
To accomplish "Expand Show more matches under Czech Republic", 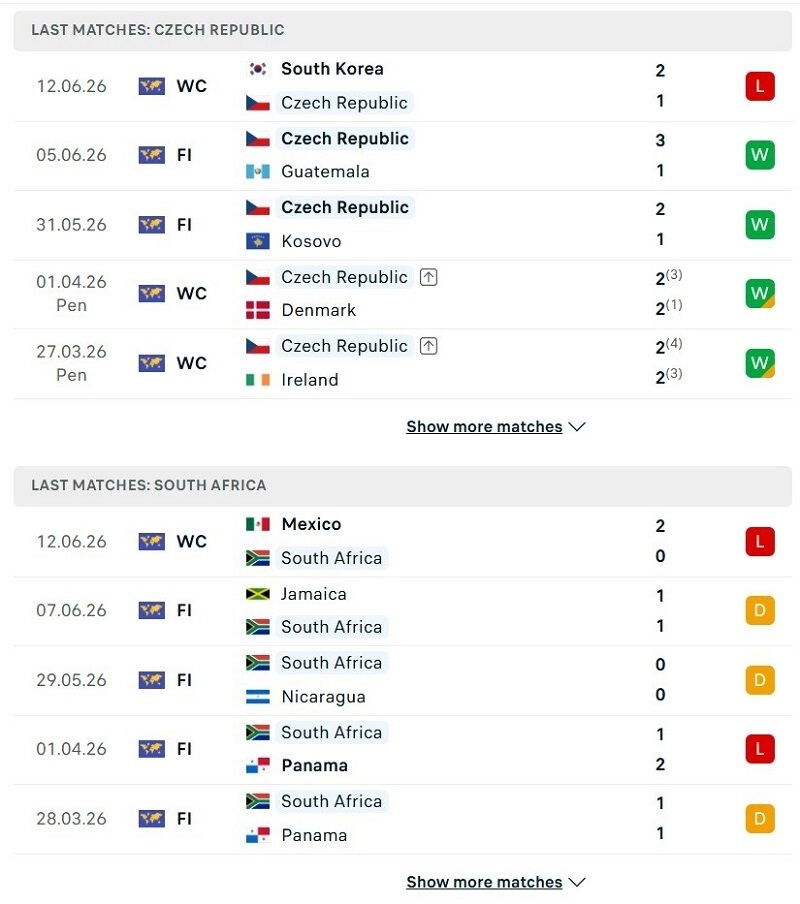I will pyautogui.click(x=496, y=427).
